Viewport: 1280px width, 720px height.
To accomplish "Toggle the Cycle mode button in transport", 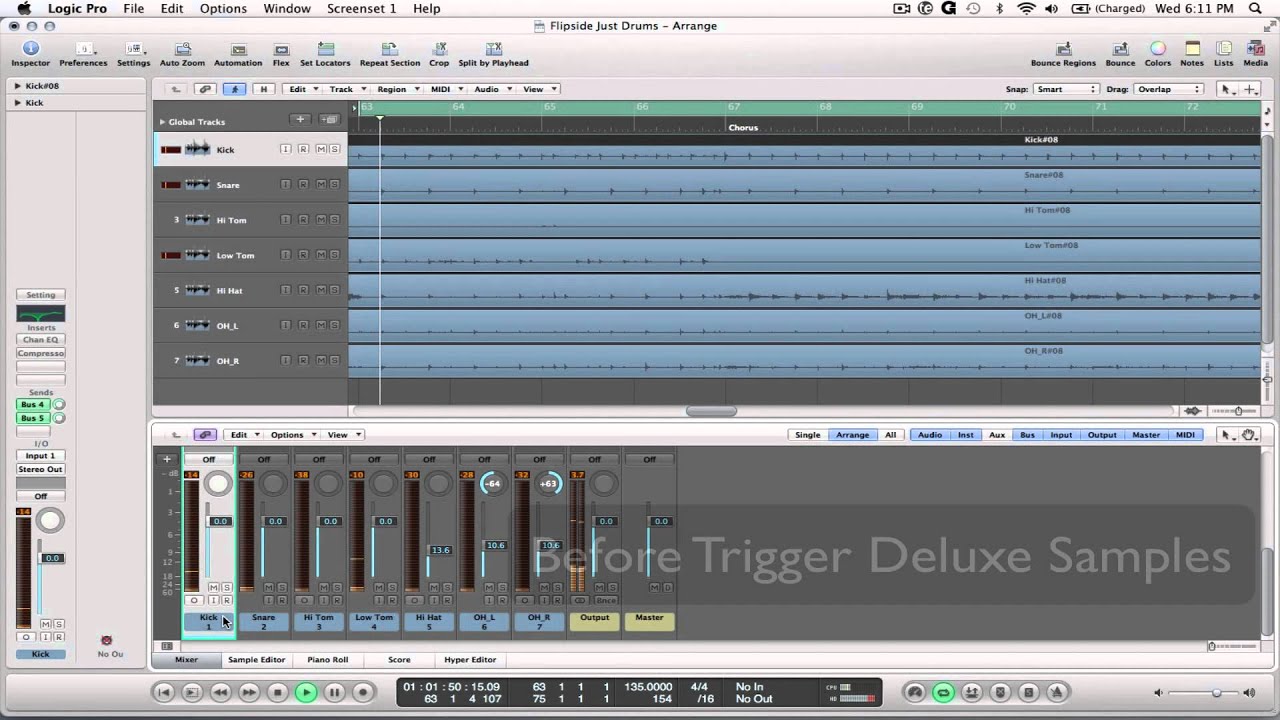I will 943,692.
